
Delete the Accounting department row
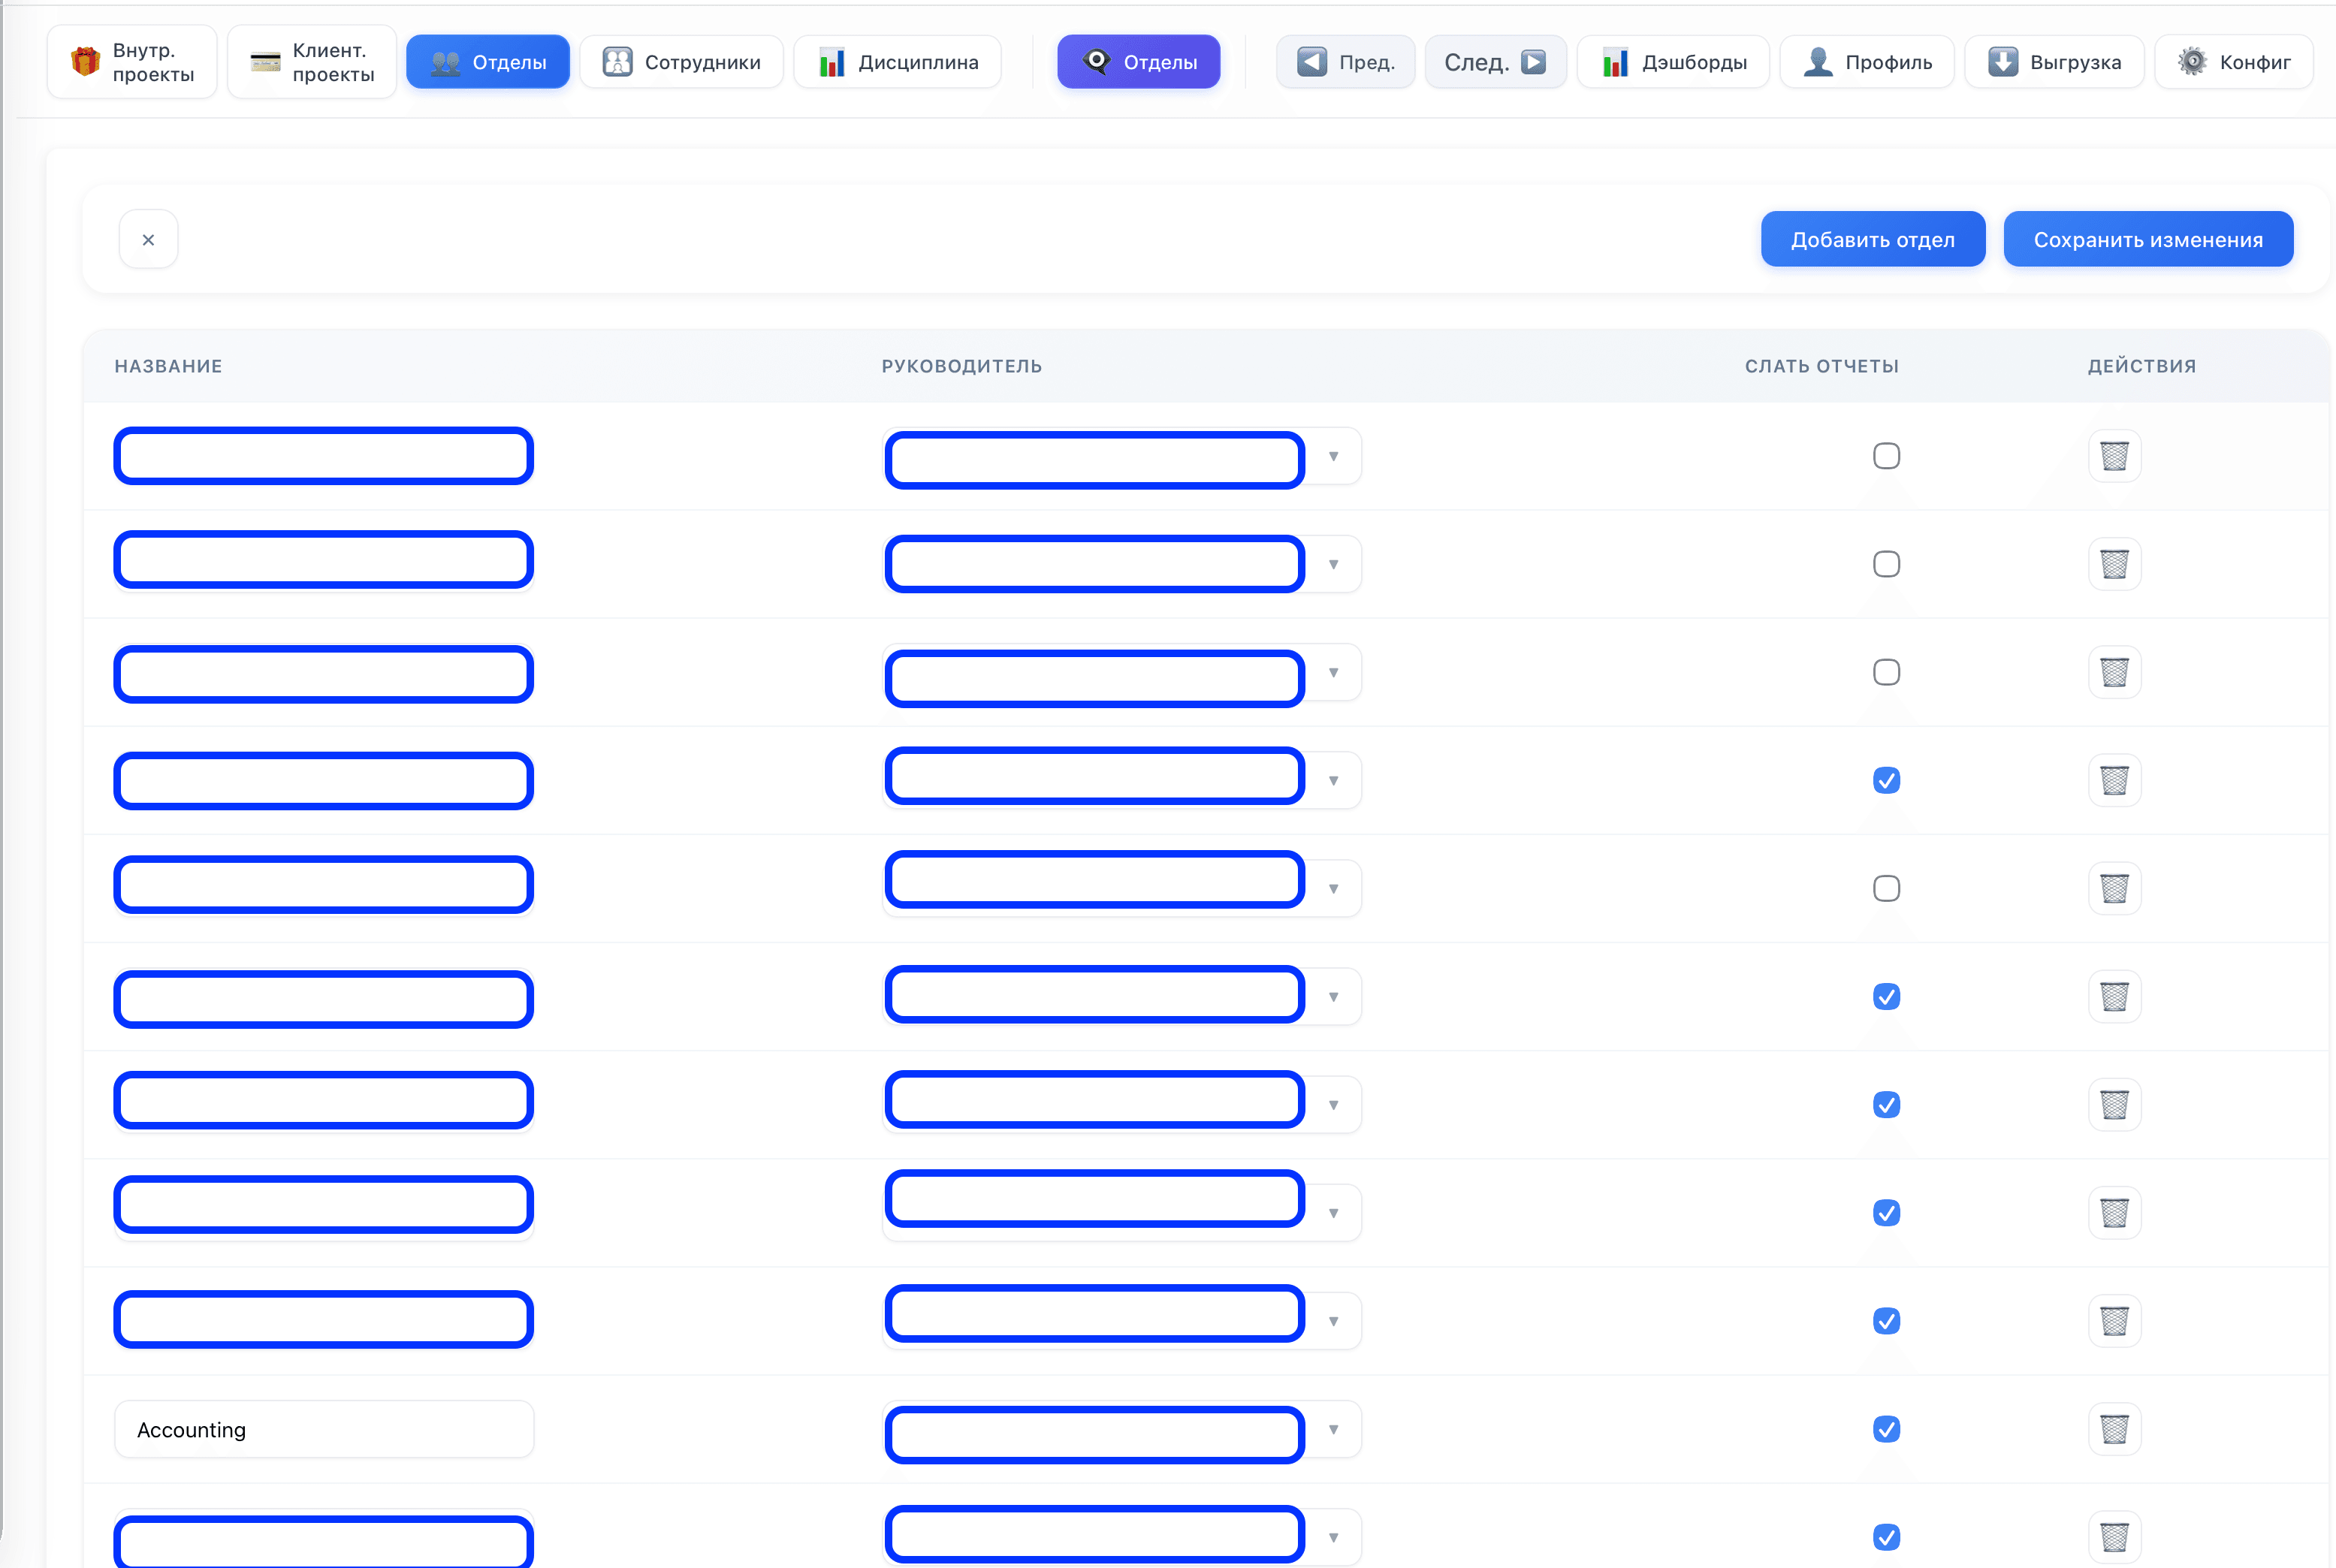[2113, 1429]
